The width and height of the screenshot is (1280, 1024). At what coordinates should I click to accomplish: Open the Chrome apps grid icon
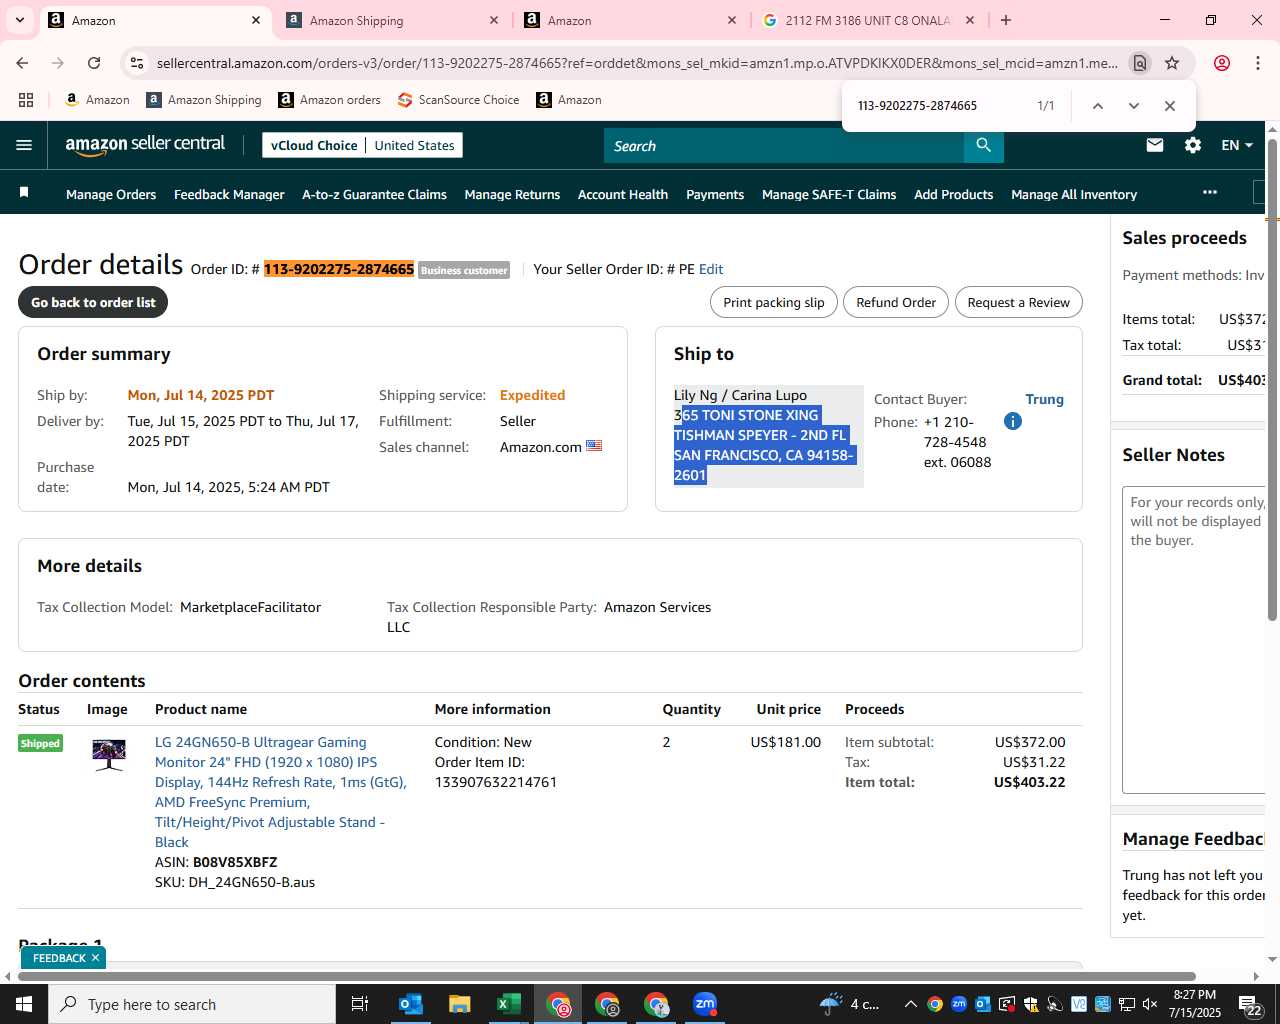[x=26, y=100]
